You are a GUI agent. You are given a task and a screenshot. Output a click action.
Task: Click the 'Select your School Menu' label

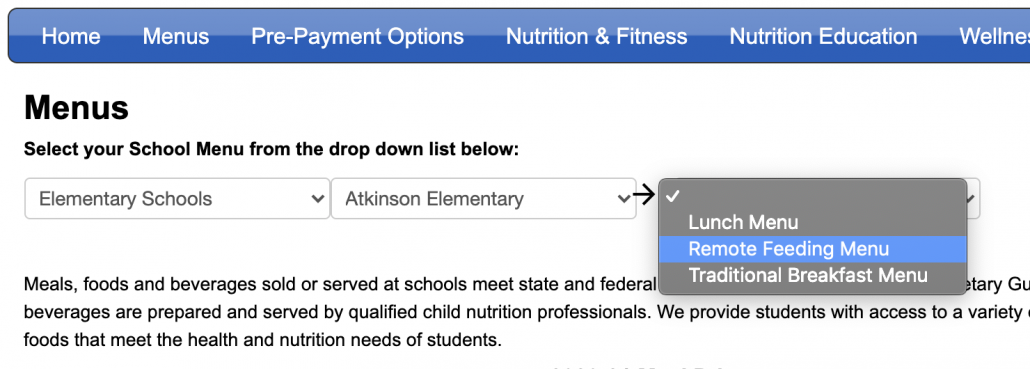click(x=271, y=150)
